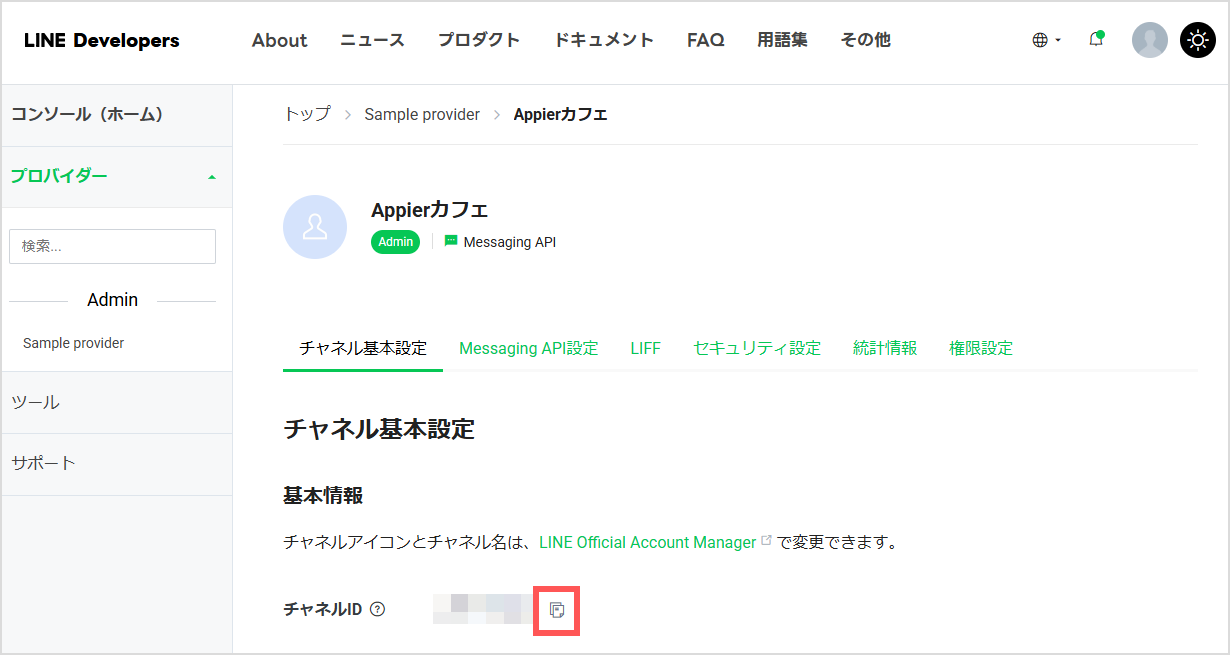Open the その他 menu
Viewport: 1230px width, 655px height.
pyautogui.click(x=865, y=40)
